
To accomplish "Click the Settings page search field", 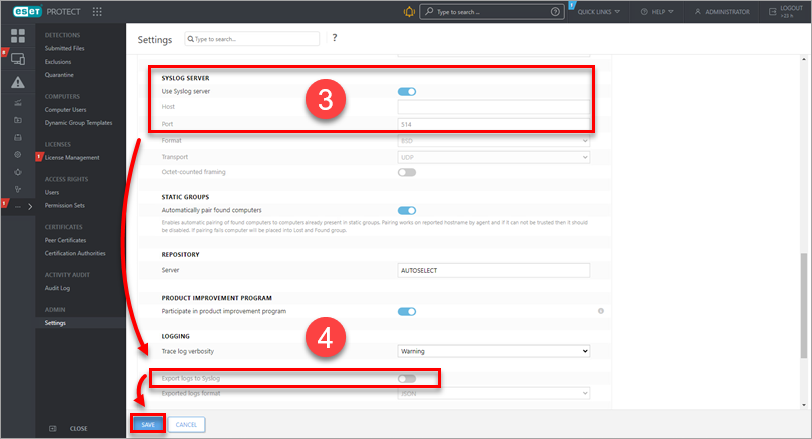I will click(252, 39).
